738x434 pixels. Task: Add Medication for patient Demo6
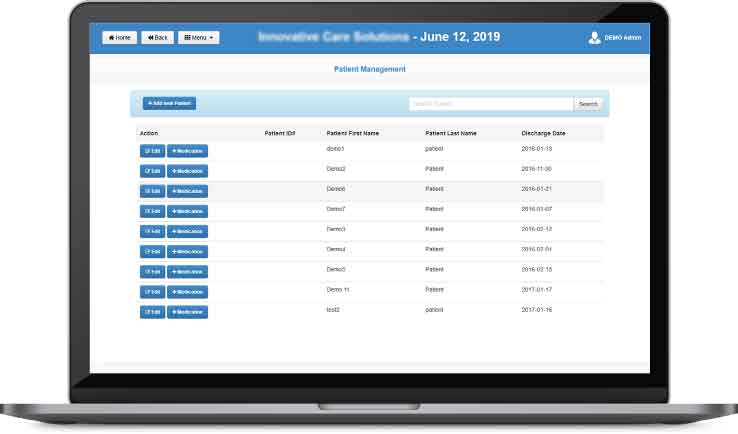(x=187, y=191)
